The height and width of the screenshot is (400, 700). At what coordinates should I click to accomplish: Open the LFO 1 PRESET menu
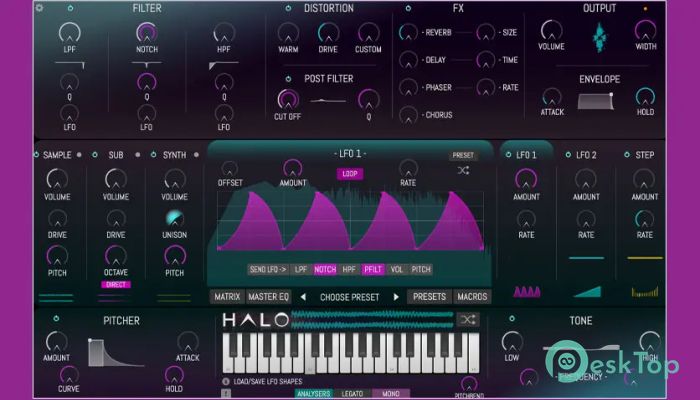463,155
